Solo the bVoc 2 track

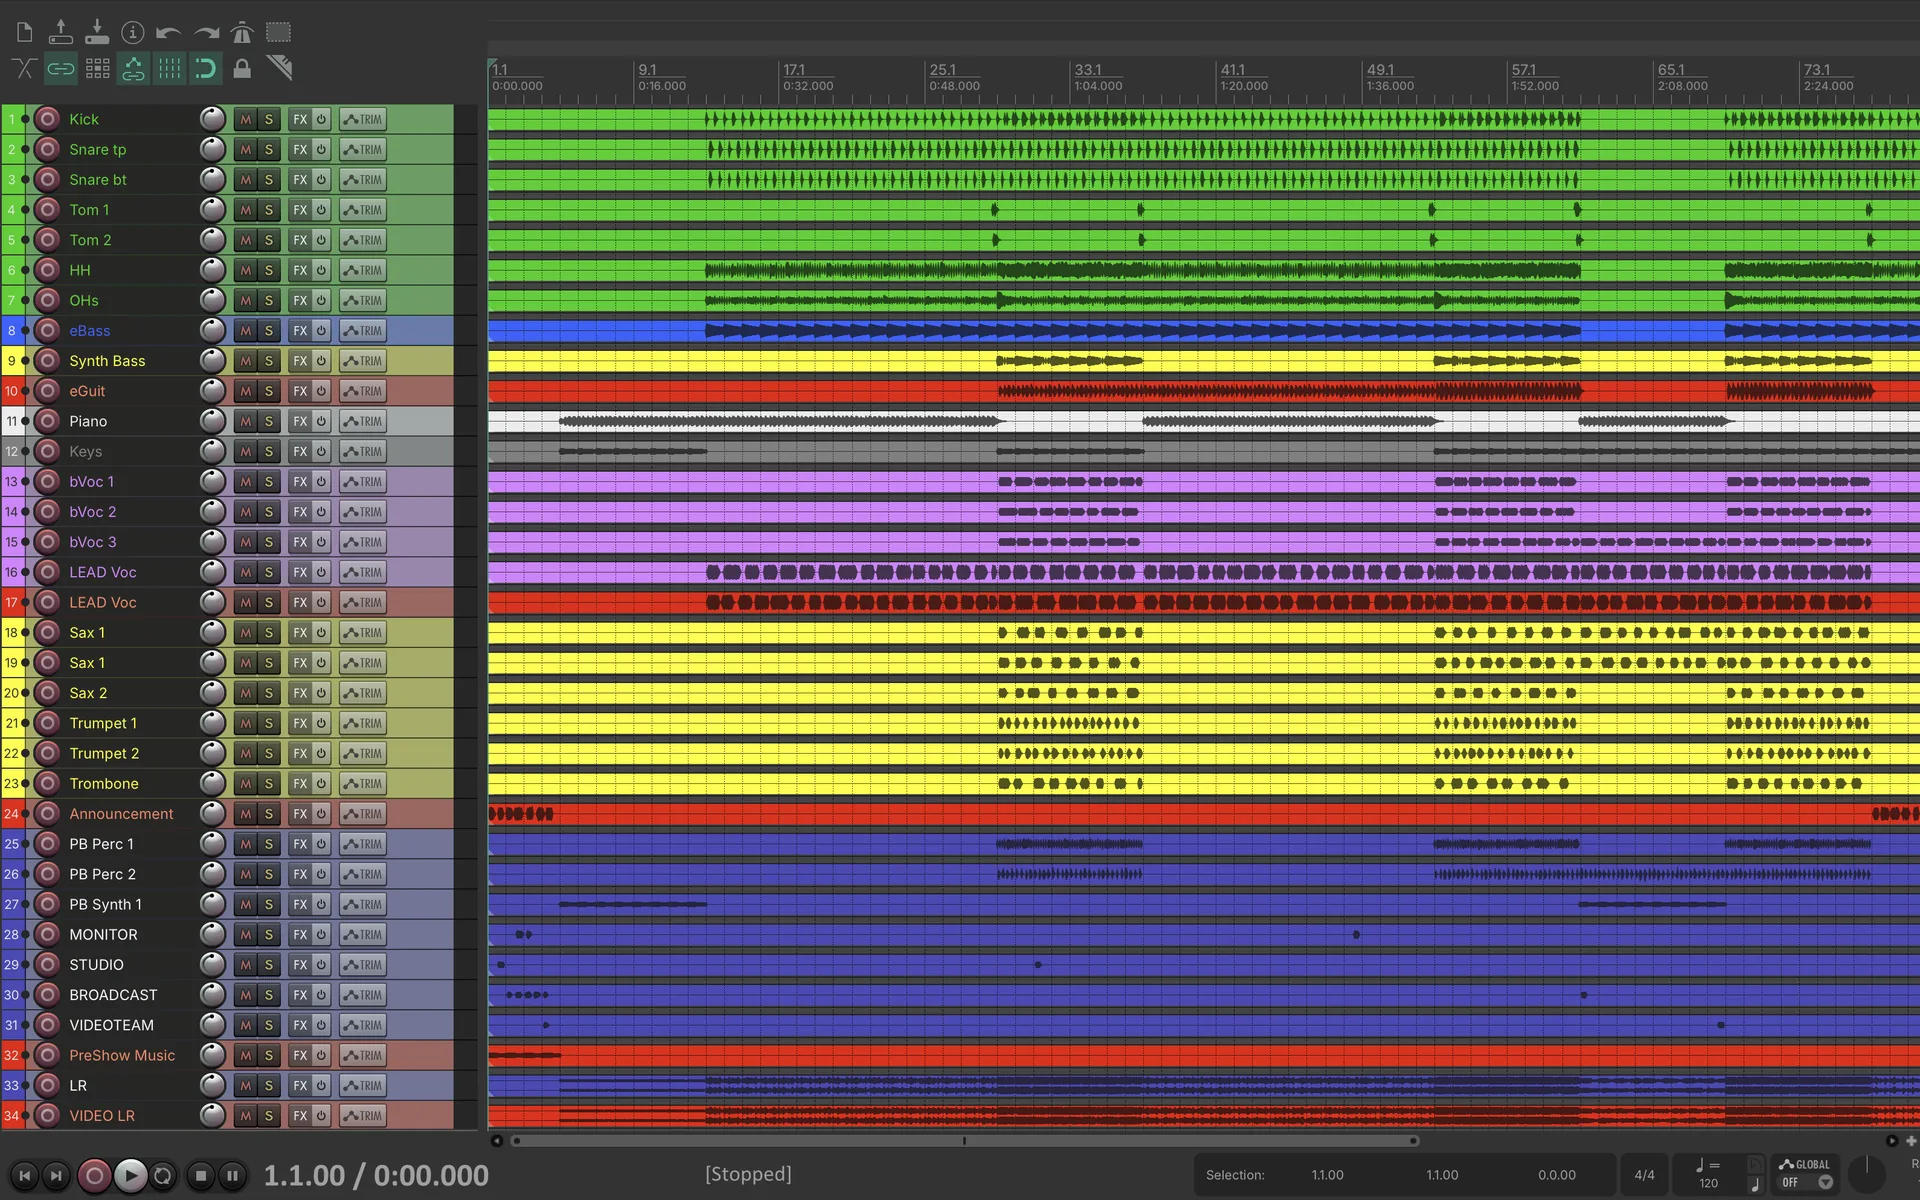point(268,512)
